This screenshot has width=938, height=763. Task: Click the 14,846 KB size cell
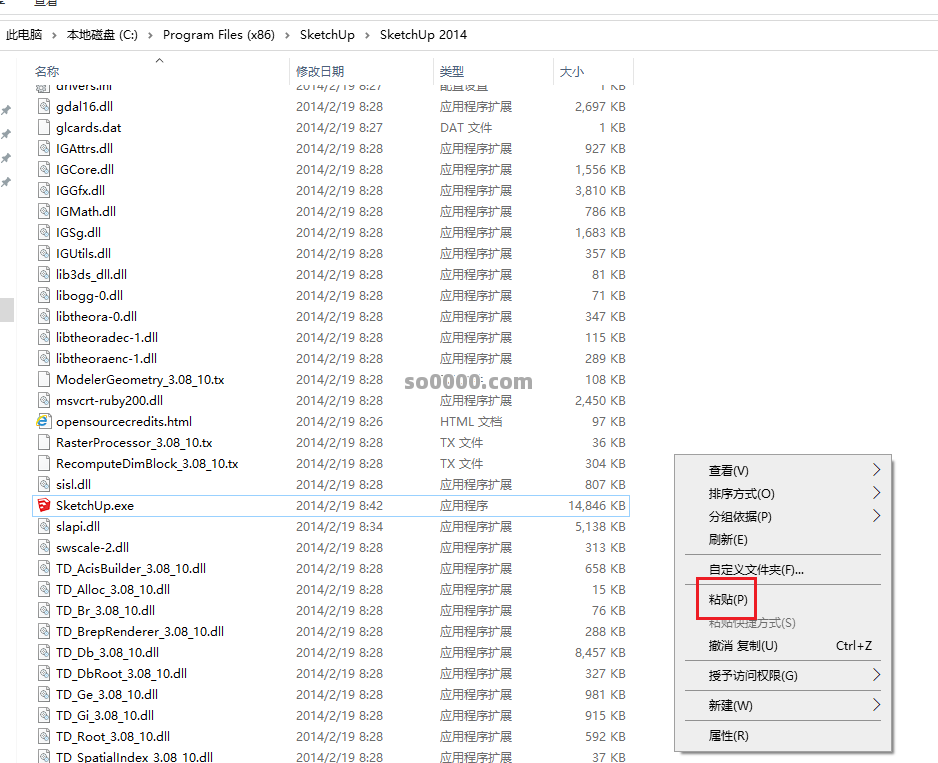[596, 506]
